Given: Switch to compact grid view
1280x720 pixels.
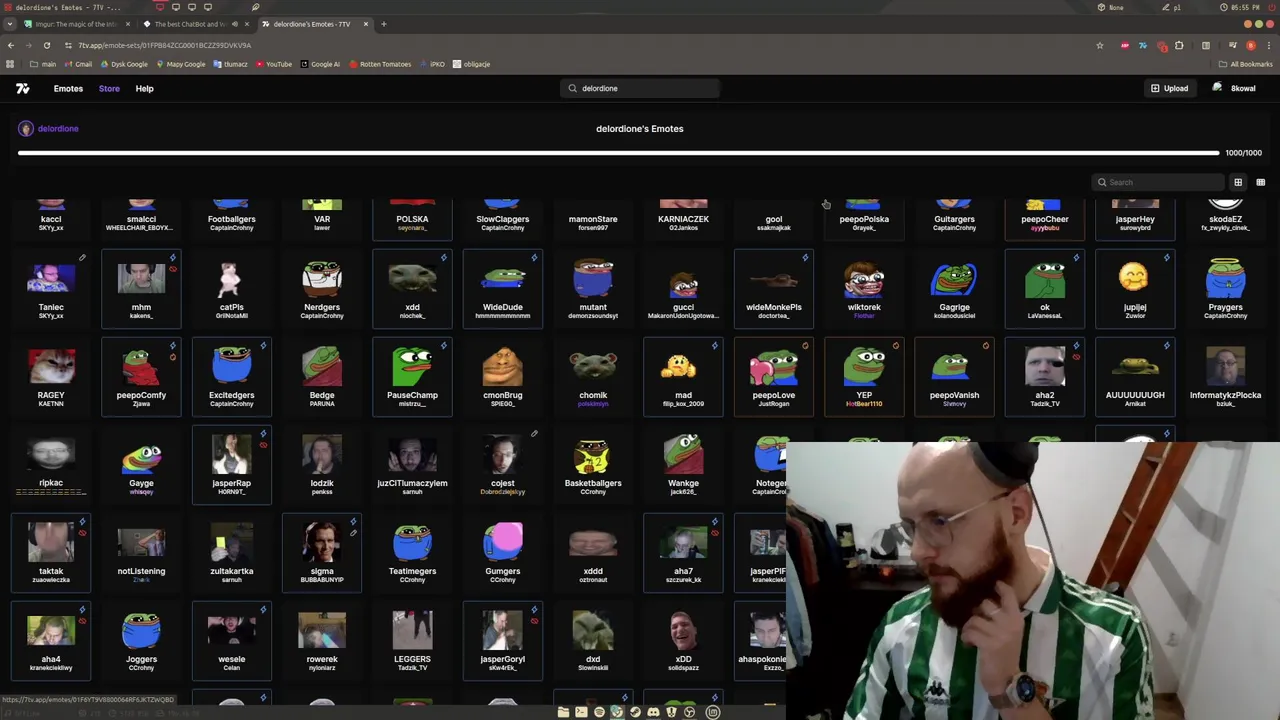Looking at the screenshot, I should pyautogui.click(x=1260, y=182).
